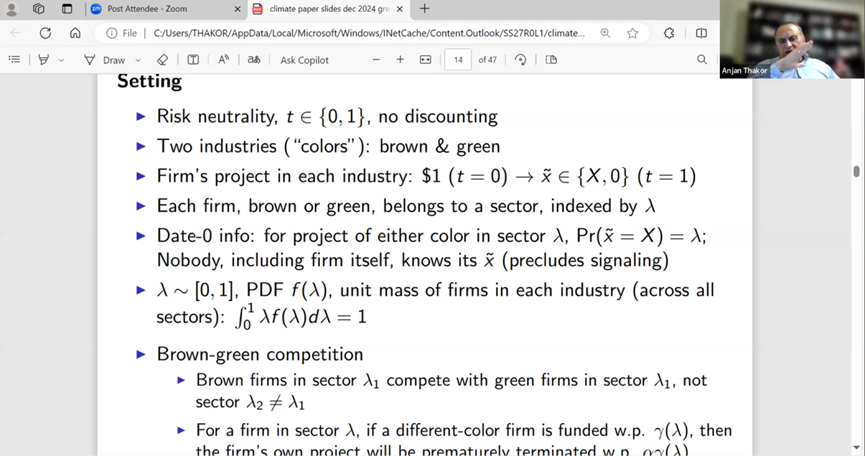Viewport: 865px width, 456px height.
Task: Select the highlight tool
Action: coord(43,60)
